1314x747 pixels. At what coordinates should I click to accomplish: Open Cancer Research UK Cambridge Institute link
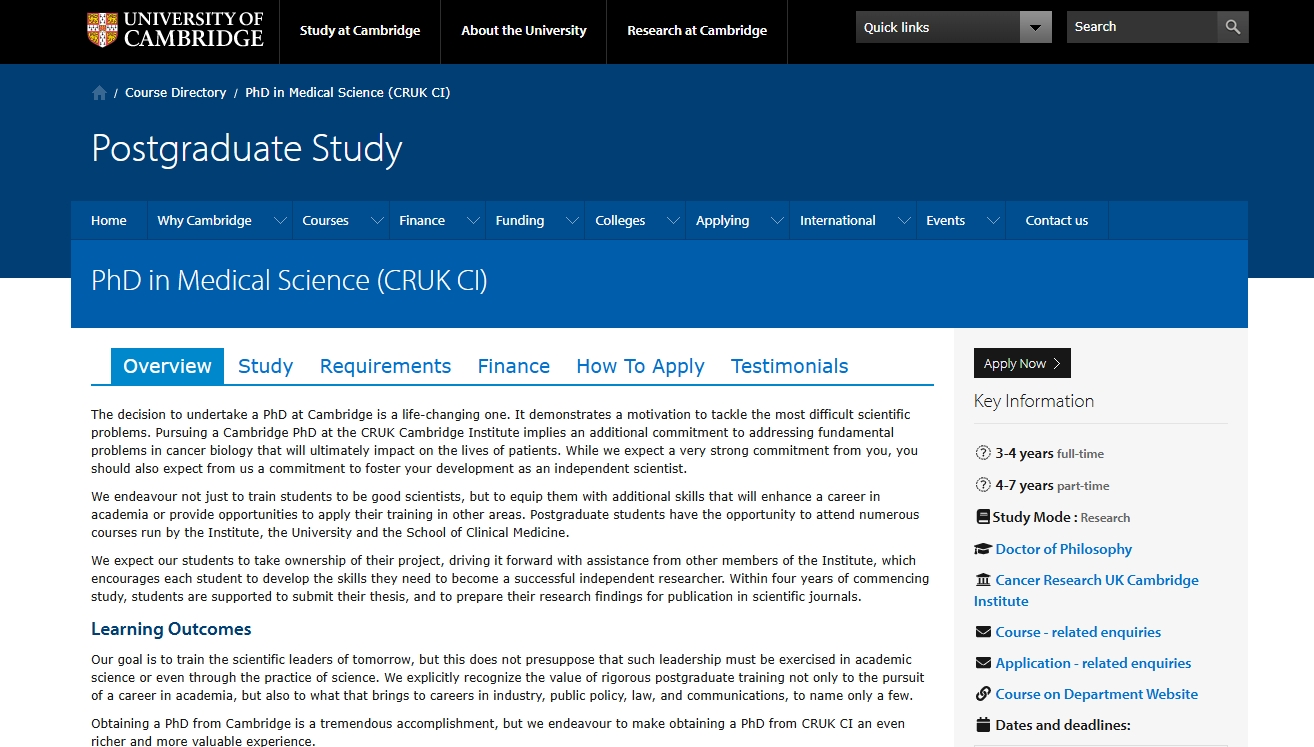[1086, 591]
